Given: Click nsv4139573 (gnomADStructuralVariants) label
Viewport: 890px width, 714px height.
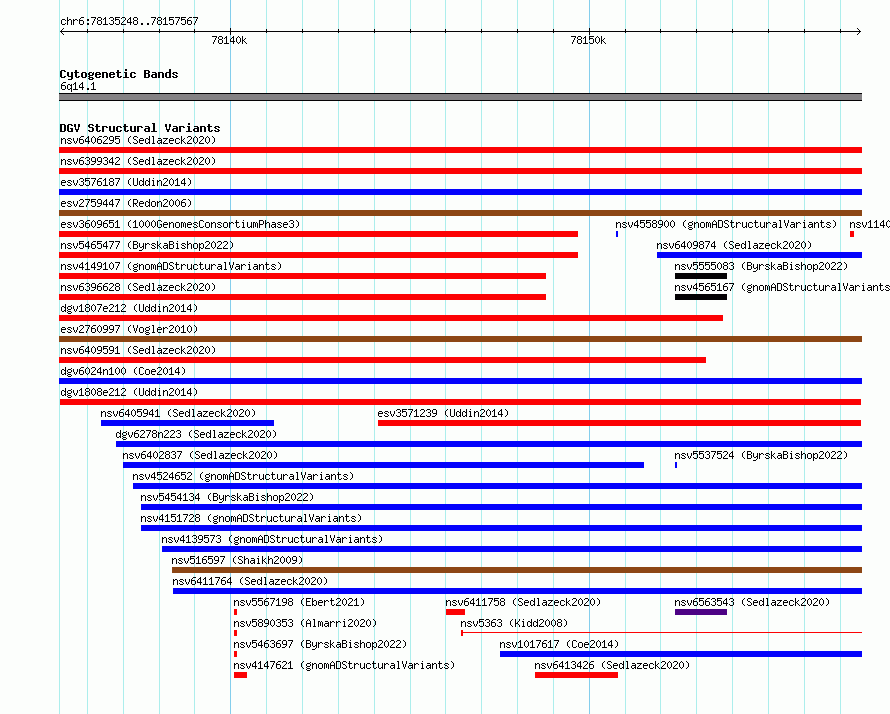Looking at the screenshot, I should pos(272,539).
